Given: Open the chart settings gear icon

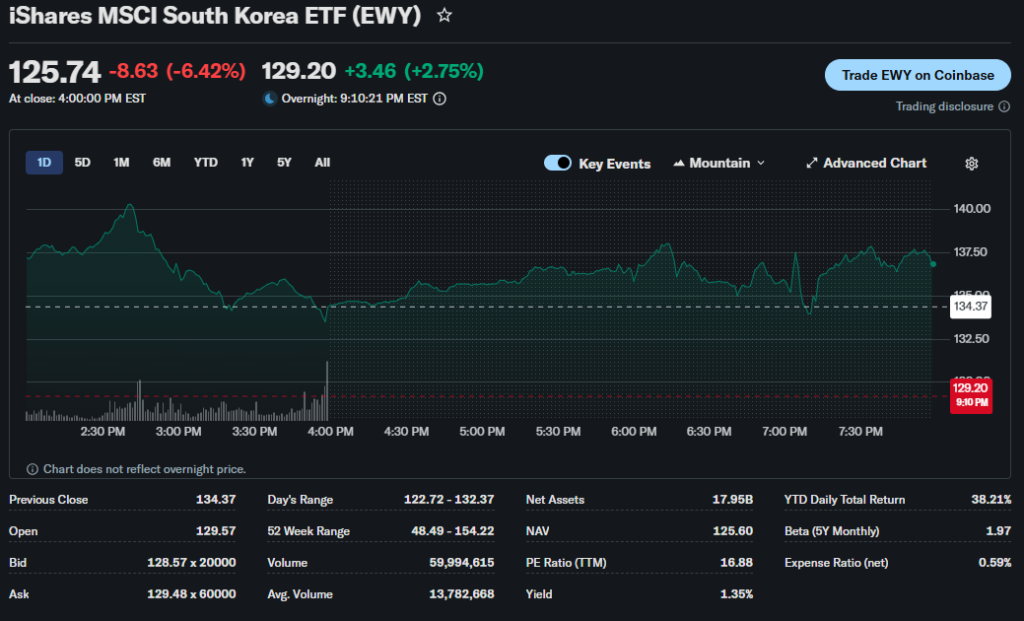Looking at the screenshot, I should pyautogui.click(x=971, y=164).
